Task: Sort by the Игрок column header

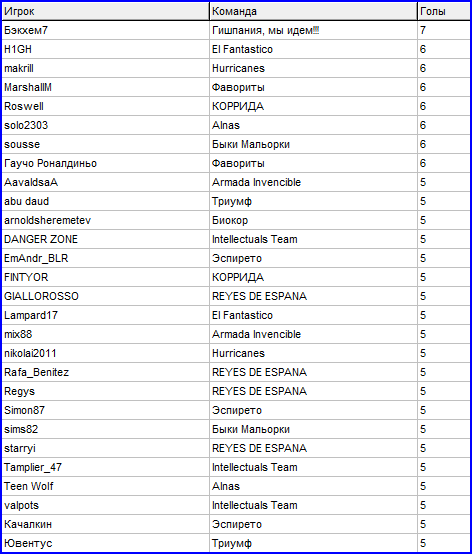Action: (106, 11)
